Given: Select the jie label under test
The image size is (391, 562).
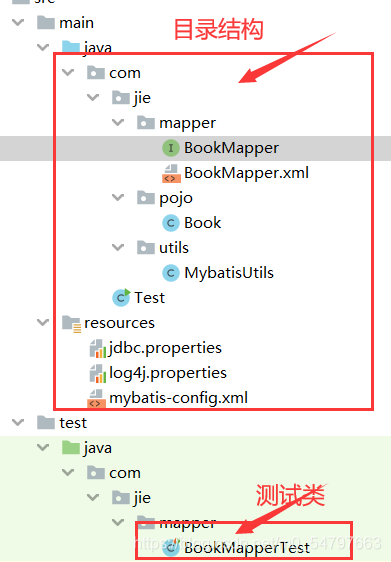Looking at the screenshot, I should click(142, 498).
